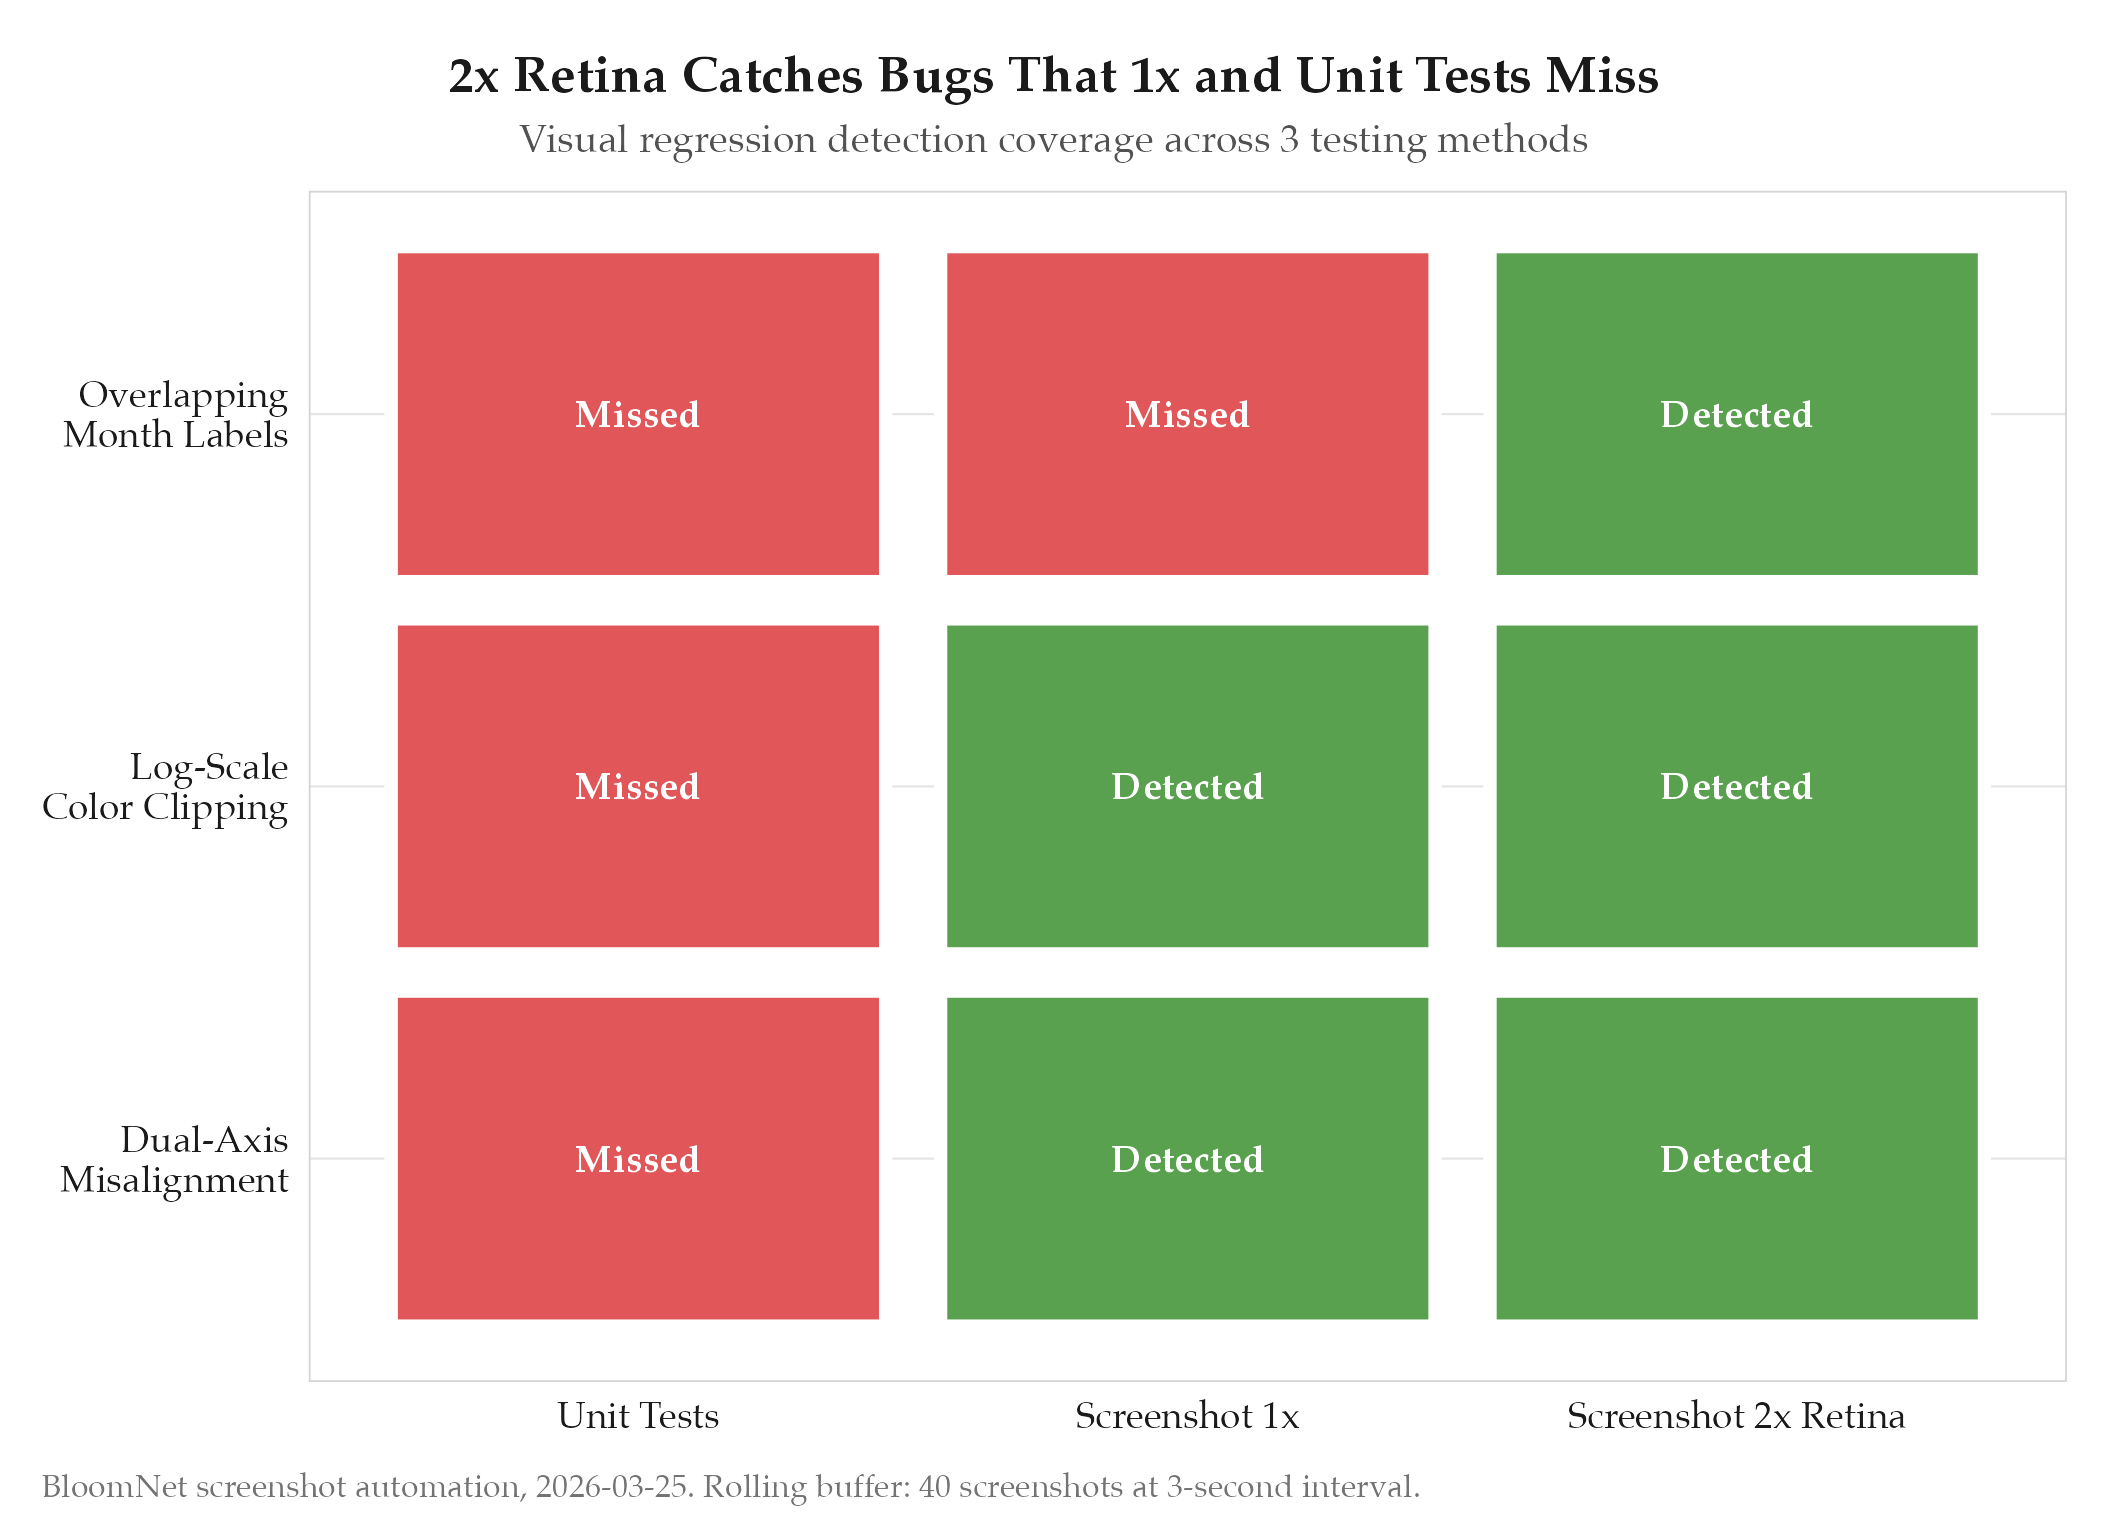
Task: Click the chart title about 2x Retina
Action: (1053, 76)
